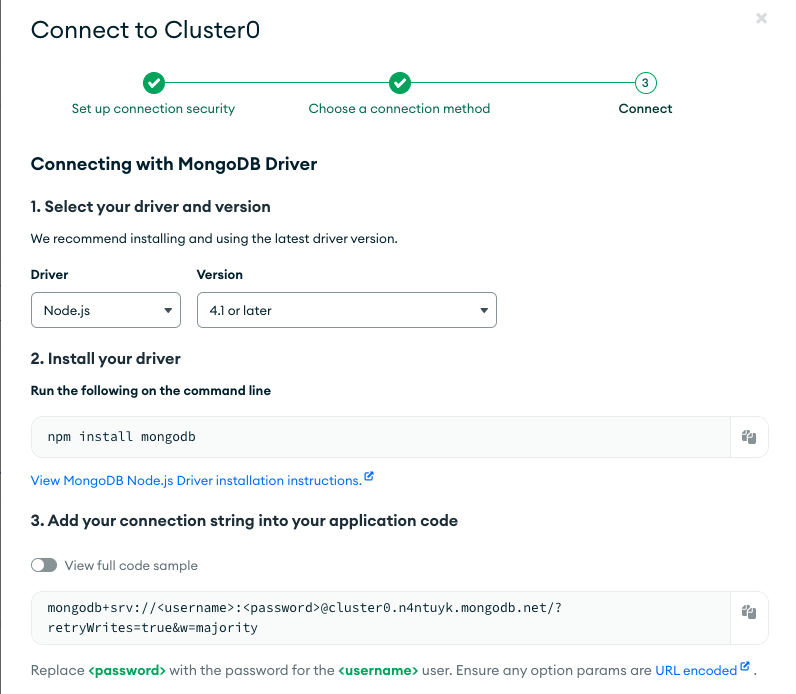Click inside the connection string code box
Image resolution: width=796 pixels, height=694 pixels.
(x=380, y=618)
